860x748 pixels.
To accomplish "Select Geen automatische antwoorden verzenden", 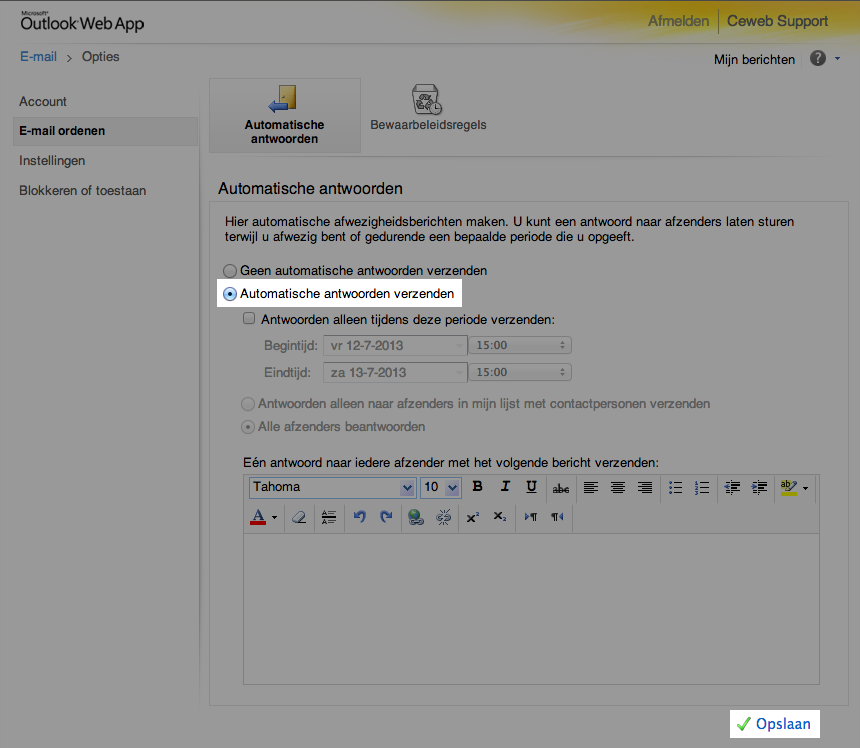I will 230,270.
